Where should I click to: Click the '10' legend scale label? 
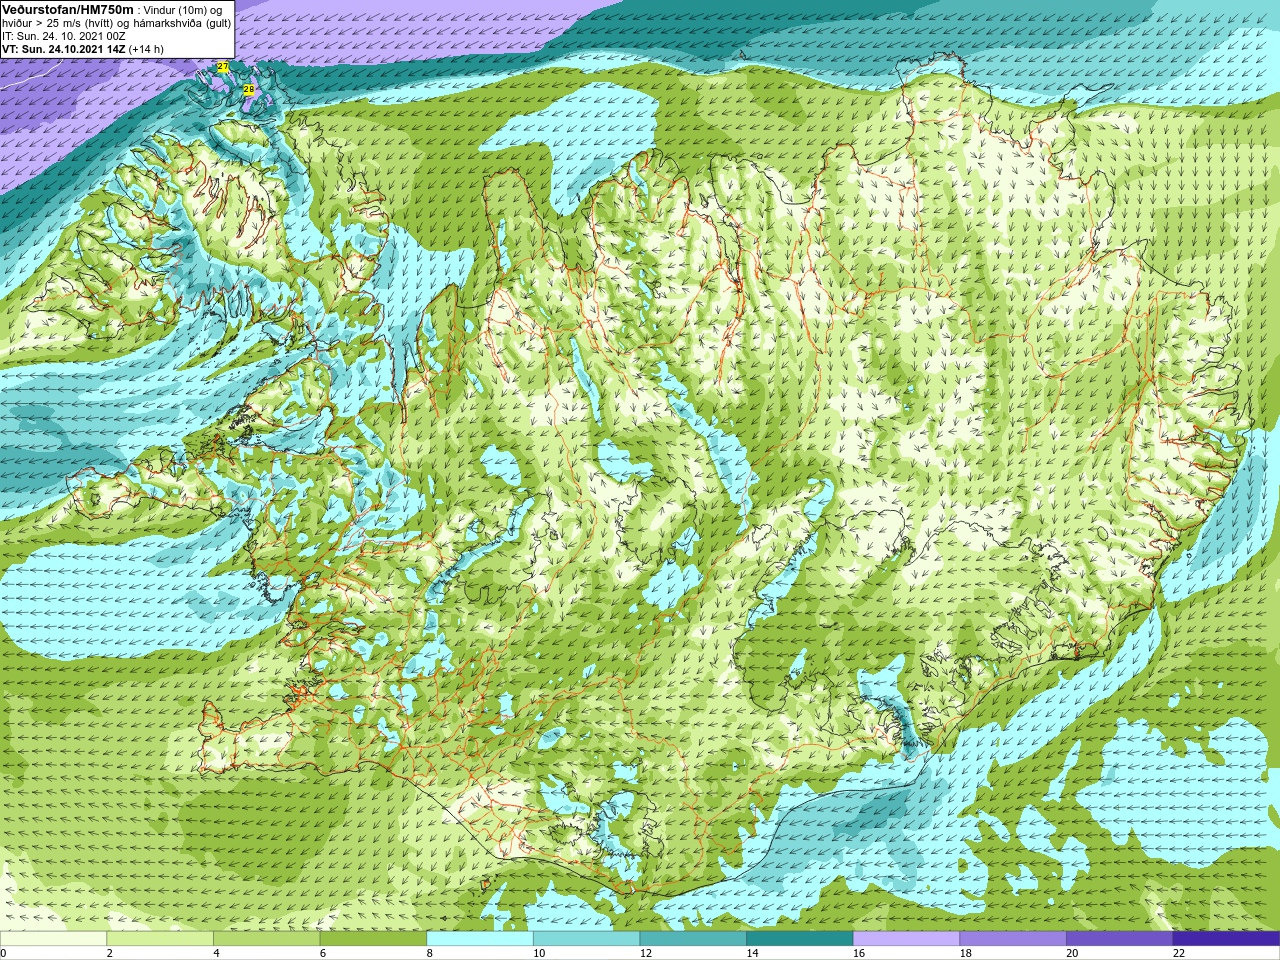point(539,953)
